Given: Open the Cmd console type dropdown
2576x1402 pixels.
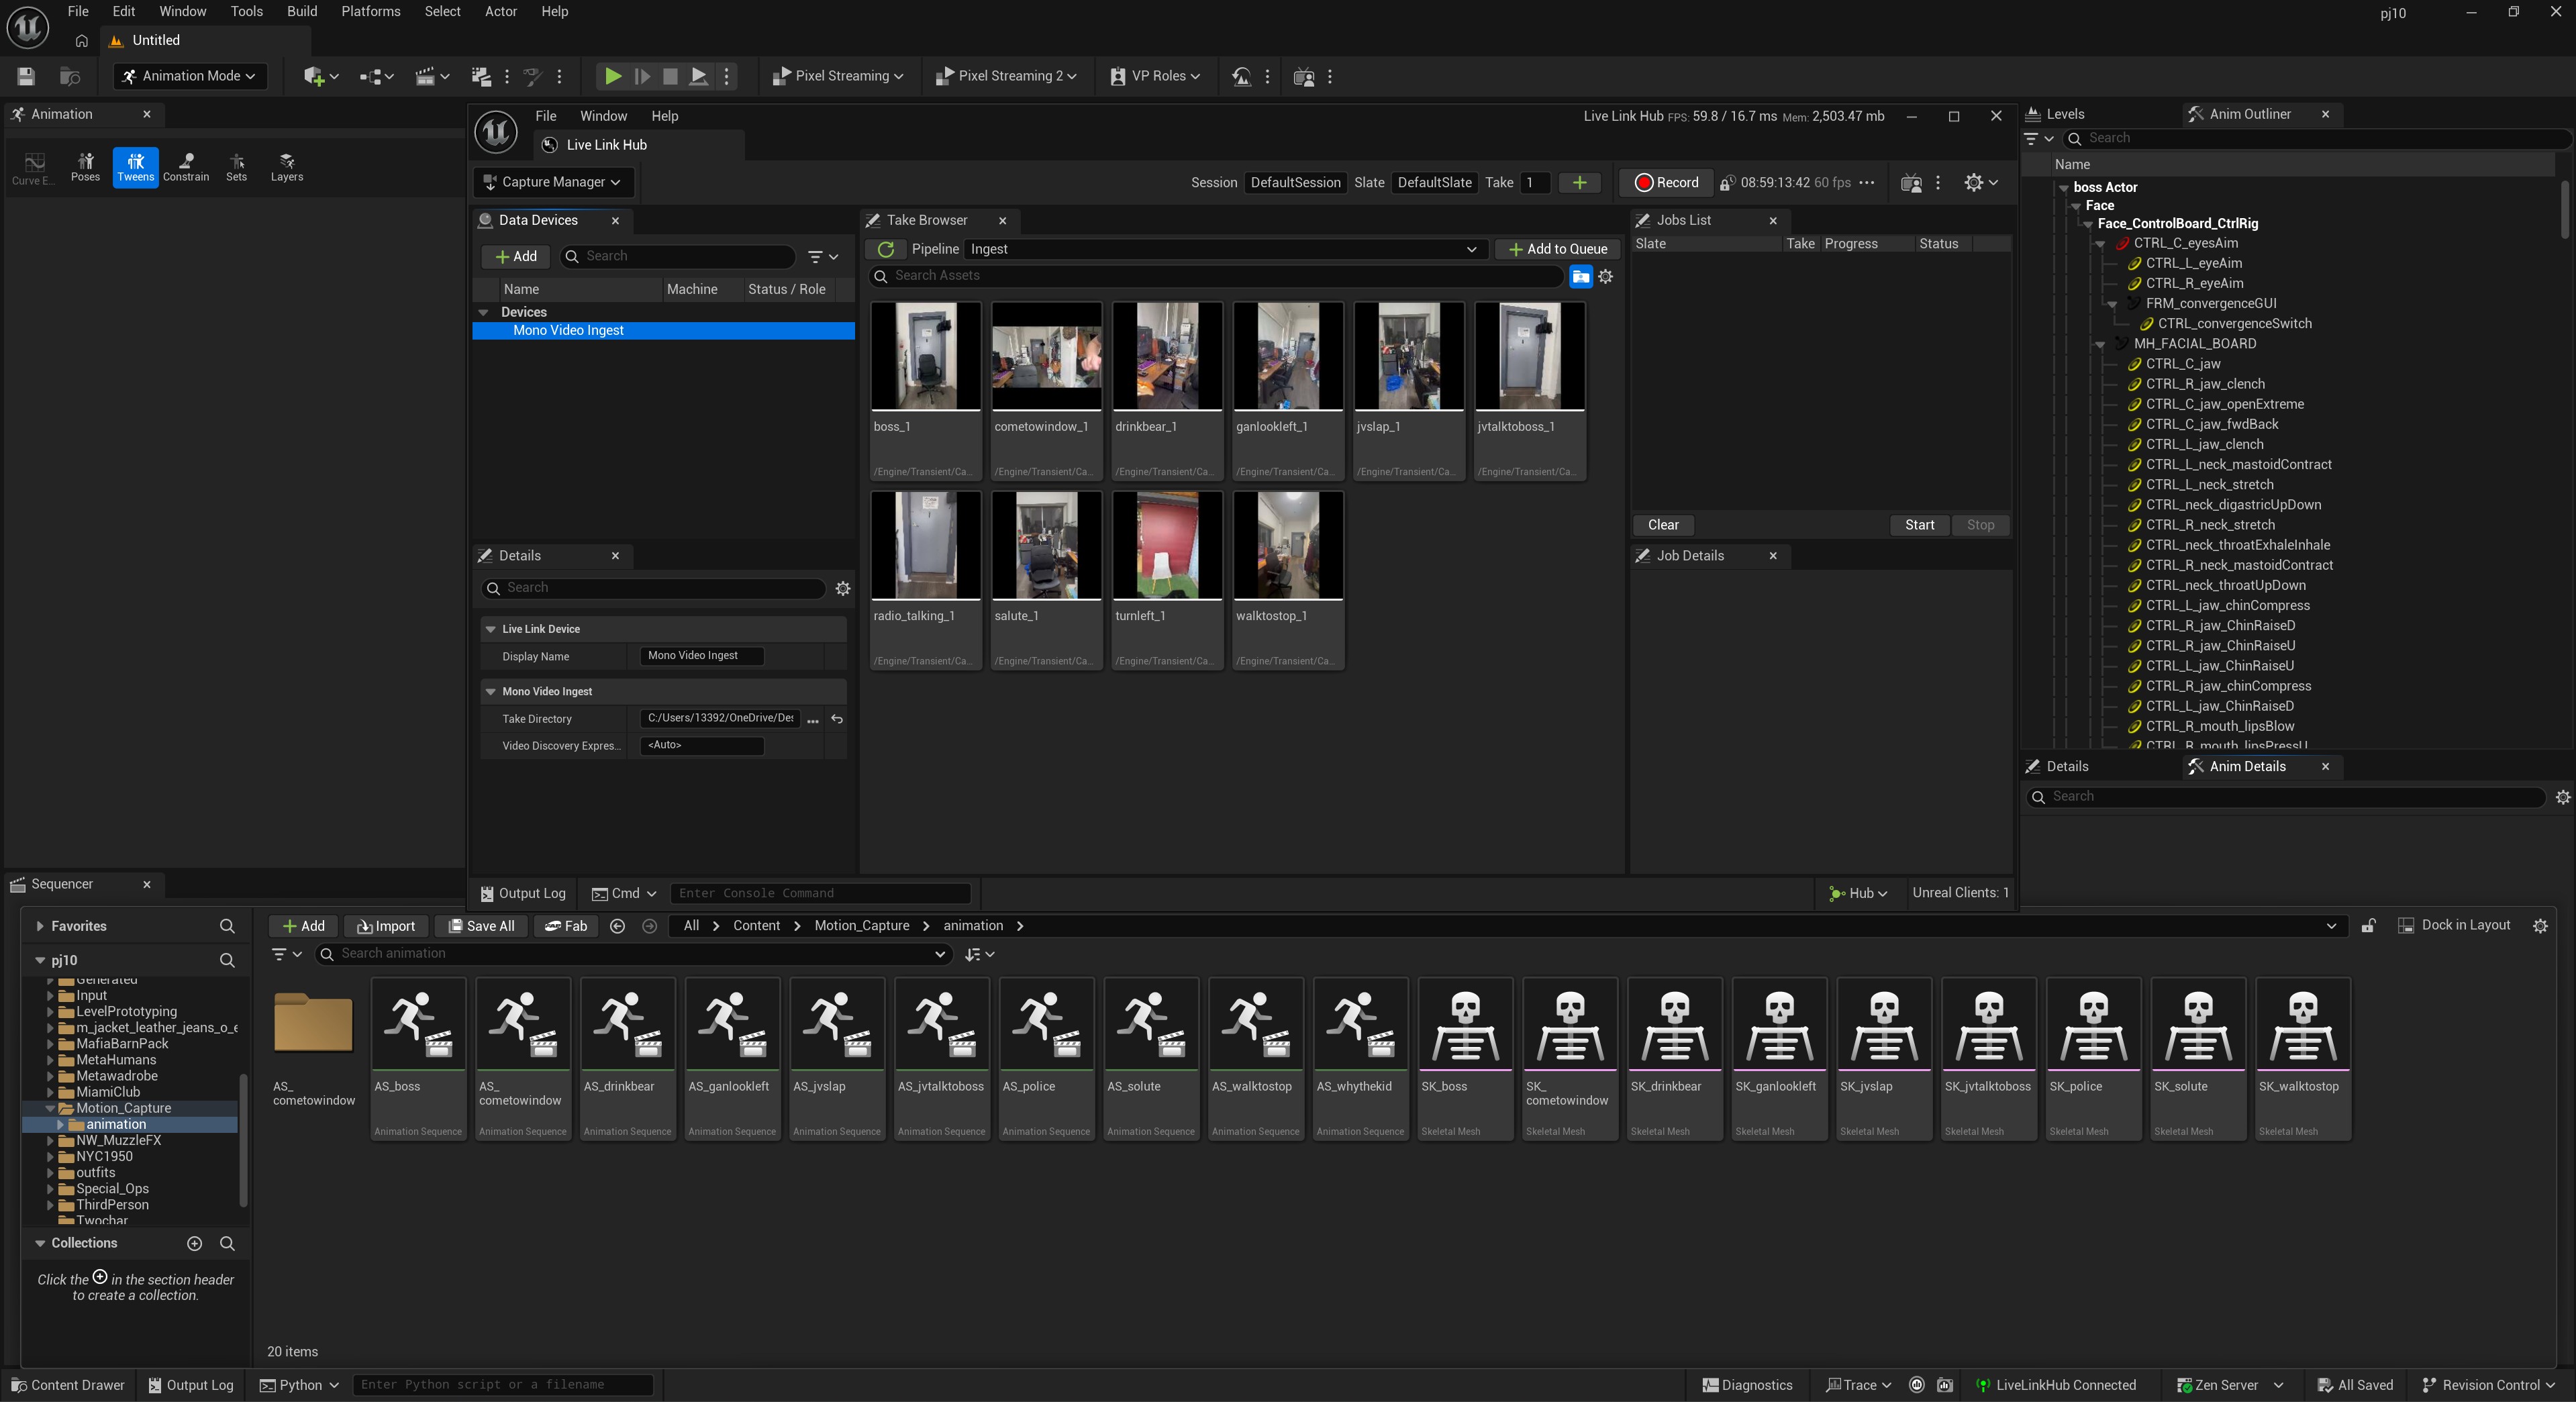Looking at the screenshot, I should (625, 893).
